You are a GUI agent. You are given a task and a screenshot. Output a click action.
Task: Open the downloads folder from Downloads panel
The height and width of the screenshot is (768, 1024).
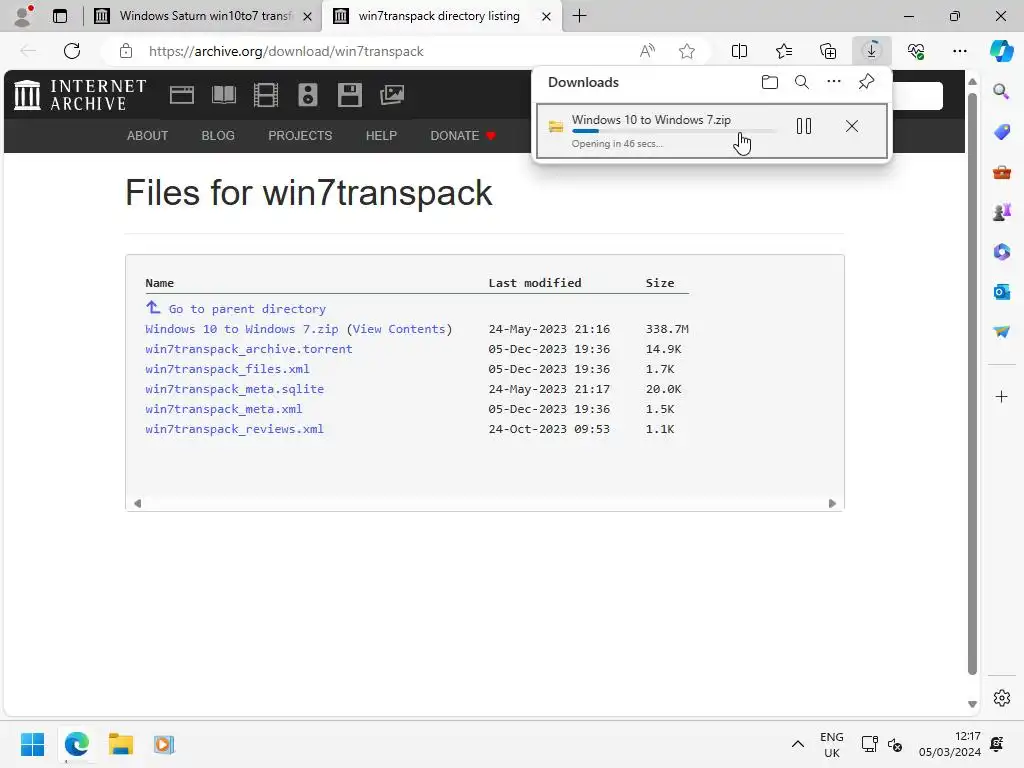click(770, 82)
